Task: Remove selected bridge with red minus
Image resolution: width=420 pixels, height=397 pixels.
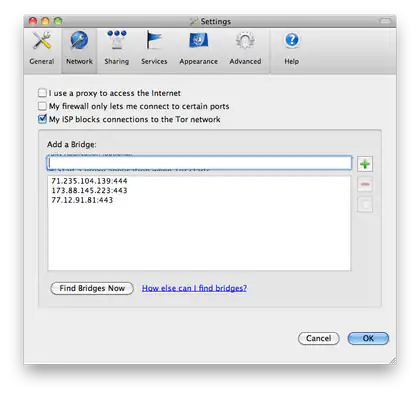Action: (365, 184)
